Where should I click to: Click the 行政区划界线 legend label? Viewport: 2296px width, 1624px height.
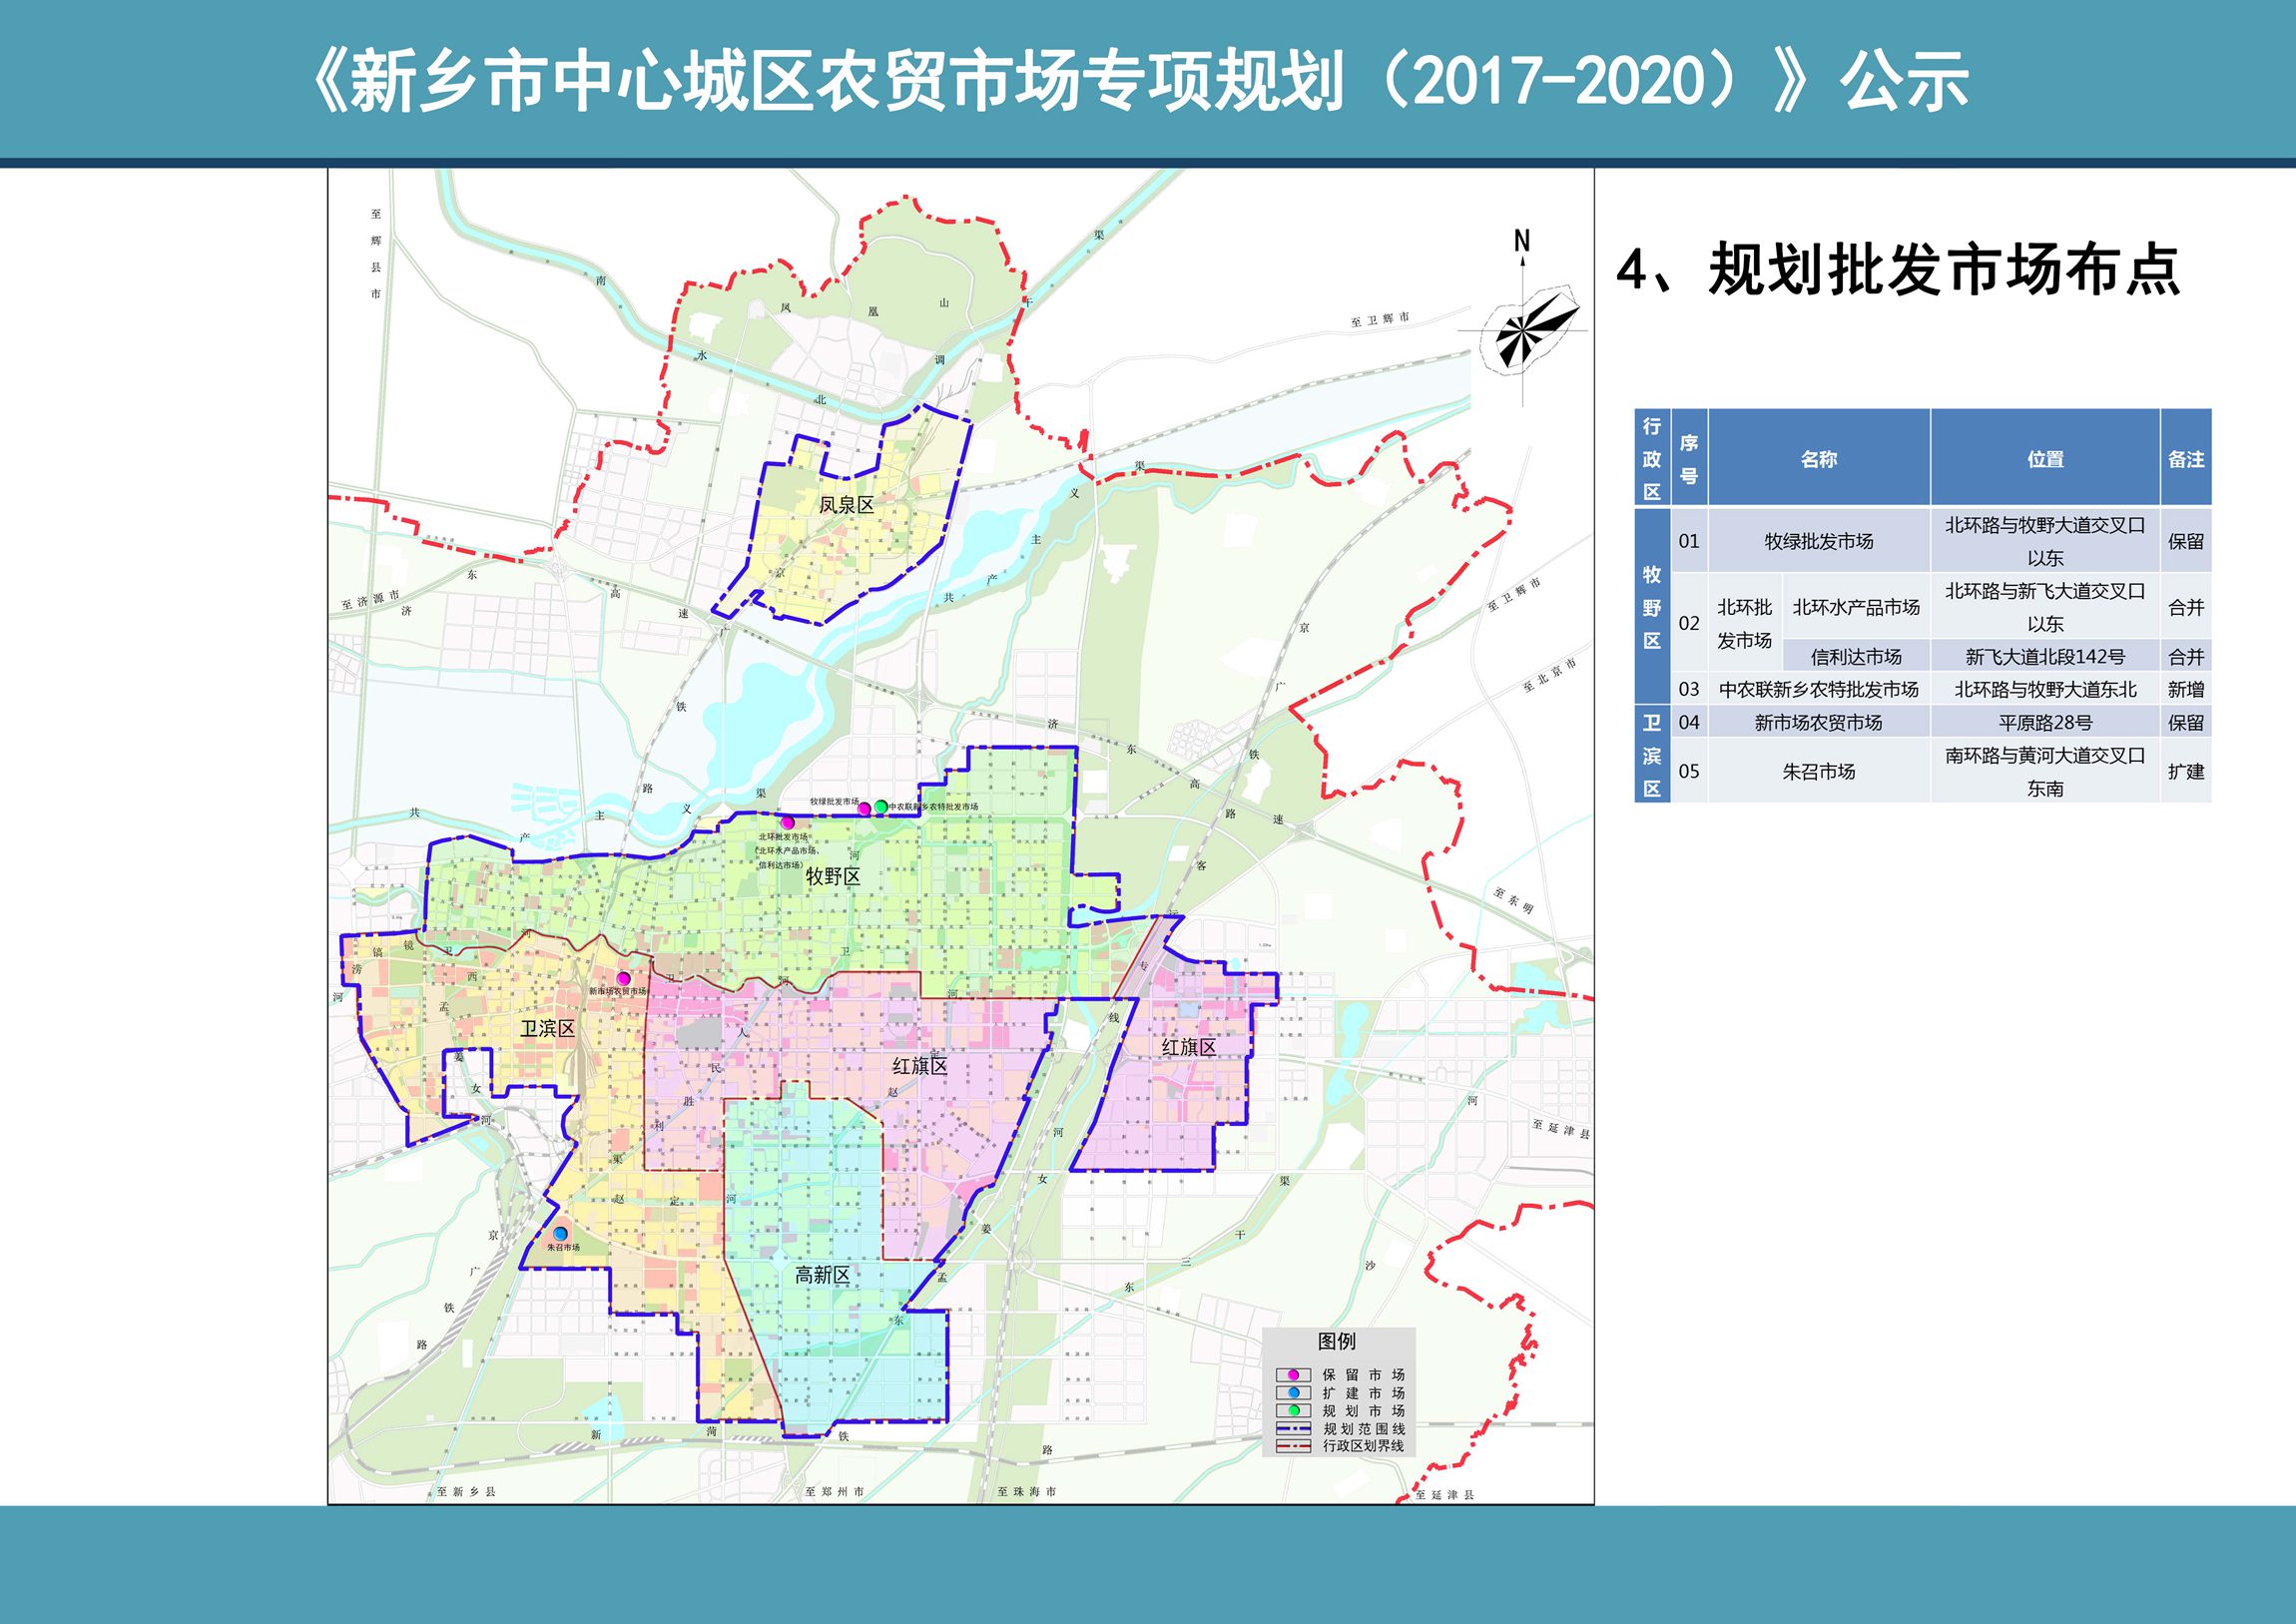(1364, 1446)
